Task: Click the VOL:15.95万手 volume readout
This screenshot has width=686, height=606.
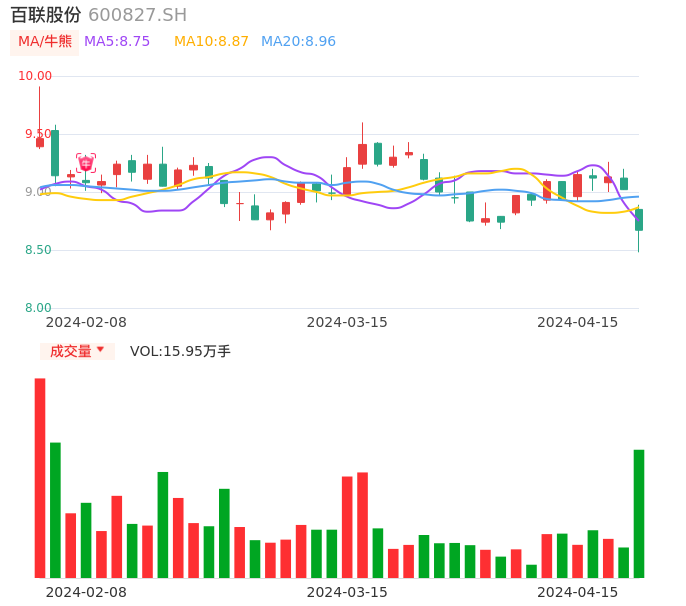Action: pyautogui.click(x=180, y=351)
